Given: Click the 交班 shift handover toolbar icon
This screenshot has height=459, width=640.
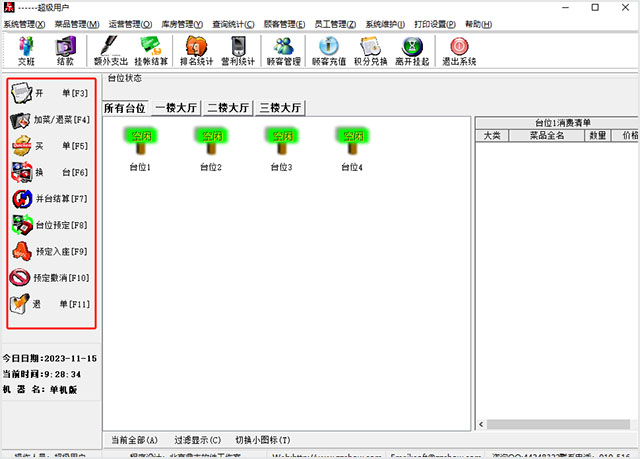Looking at the screenshot, I should (27, 50).
